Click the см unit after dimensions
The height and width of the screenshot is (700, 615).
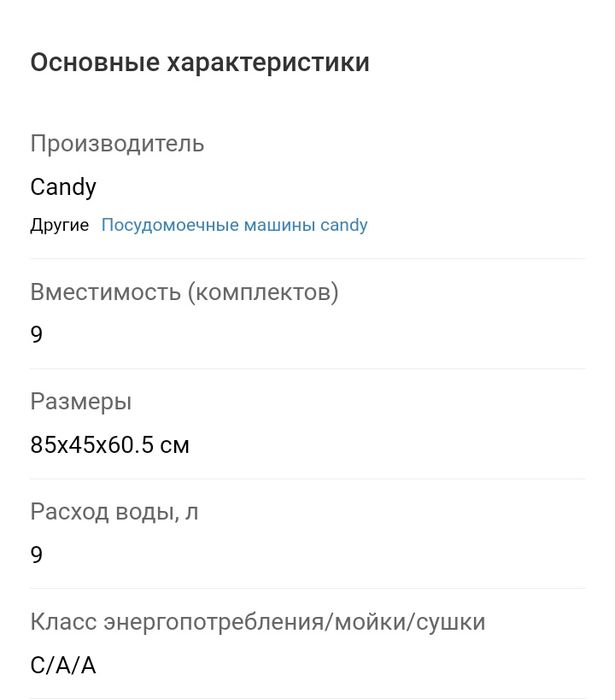pyautogui.click(x=175, y=445)
